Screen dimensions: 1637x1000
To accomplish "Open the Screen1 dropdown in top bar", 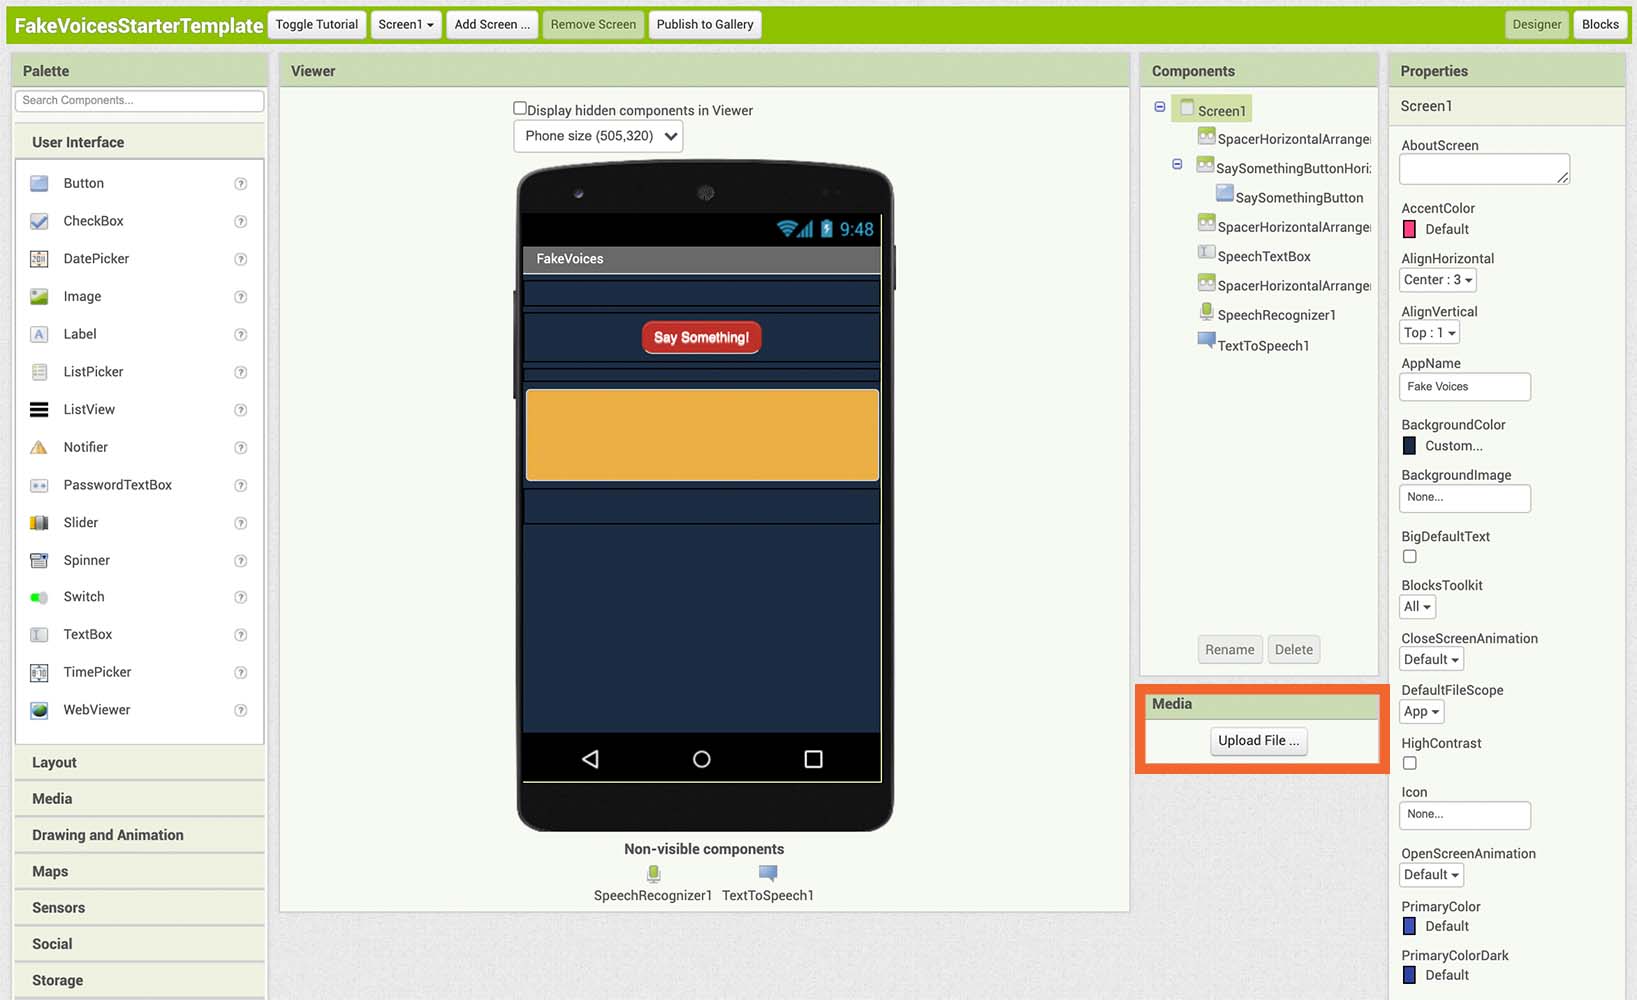I will coord(406,25).
